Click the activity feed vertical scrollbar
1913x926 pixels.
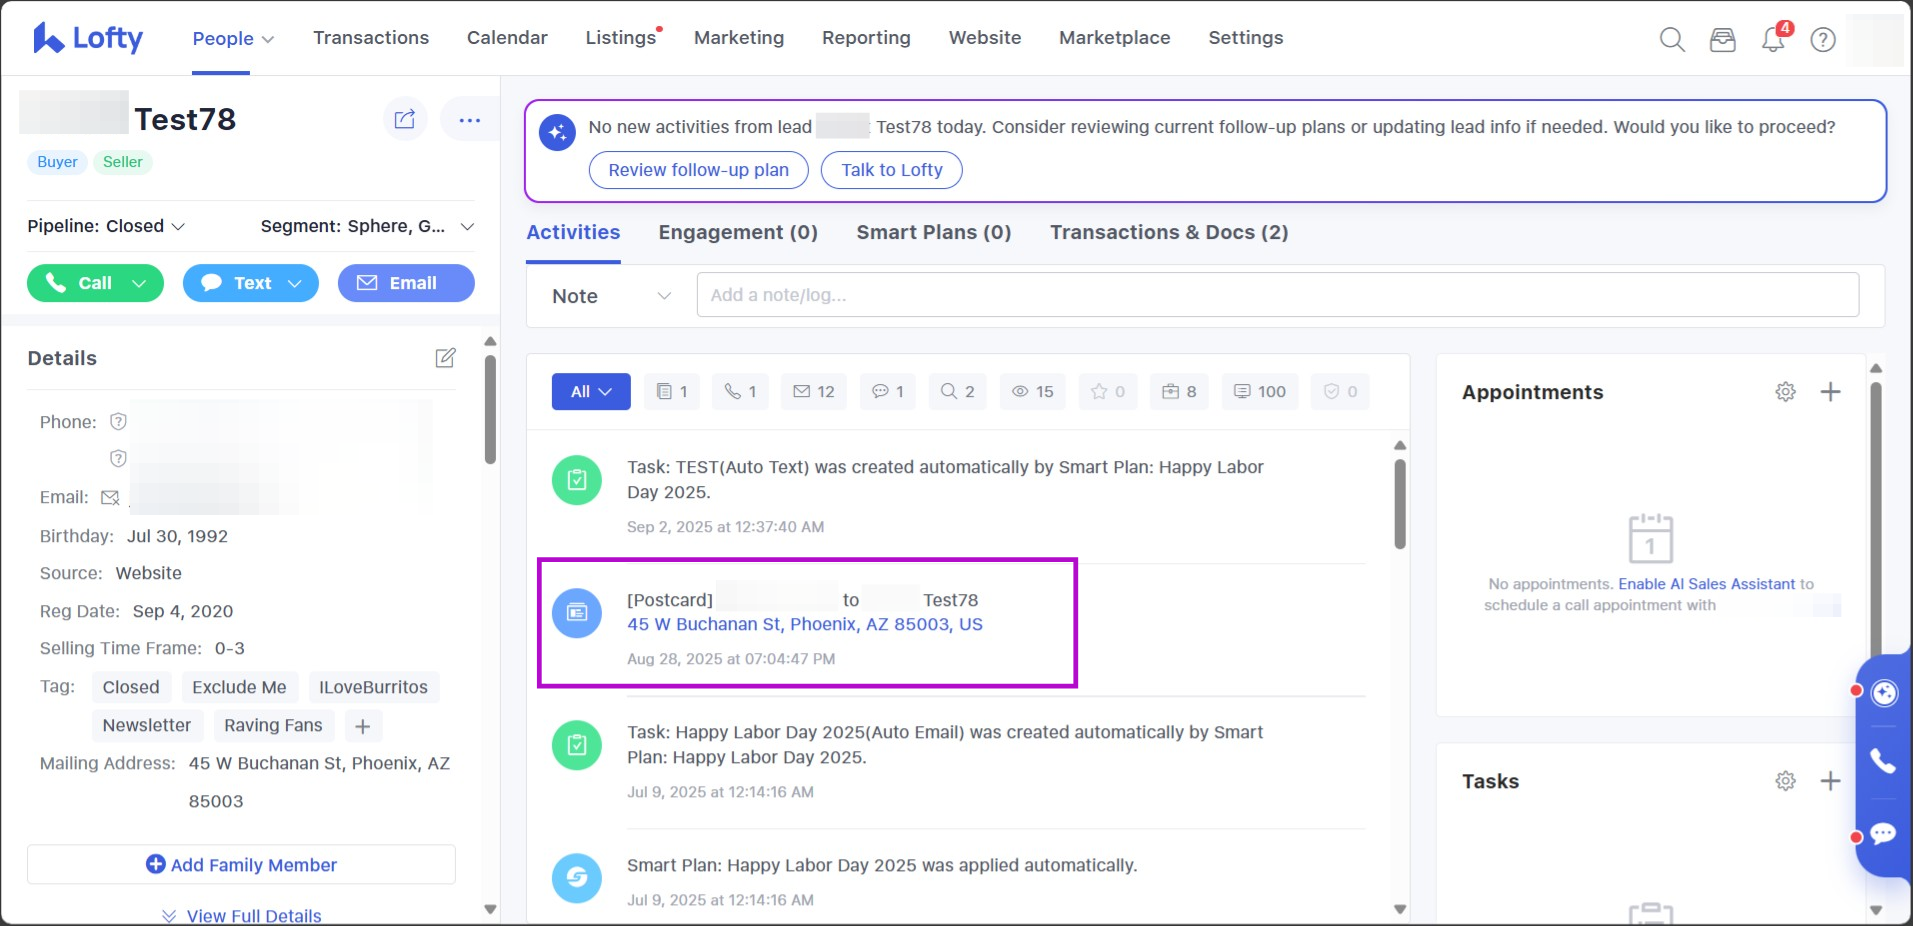click(x=1400, y=505)
